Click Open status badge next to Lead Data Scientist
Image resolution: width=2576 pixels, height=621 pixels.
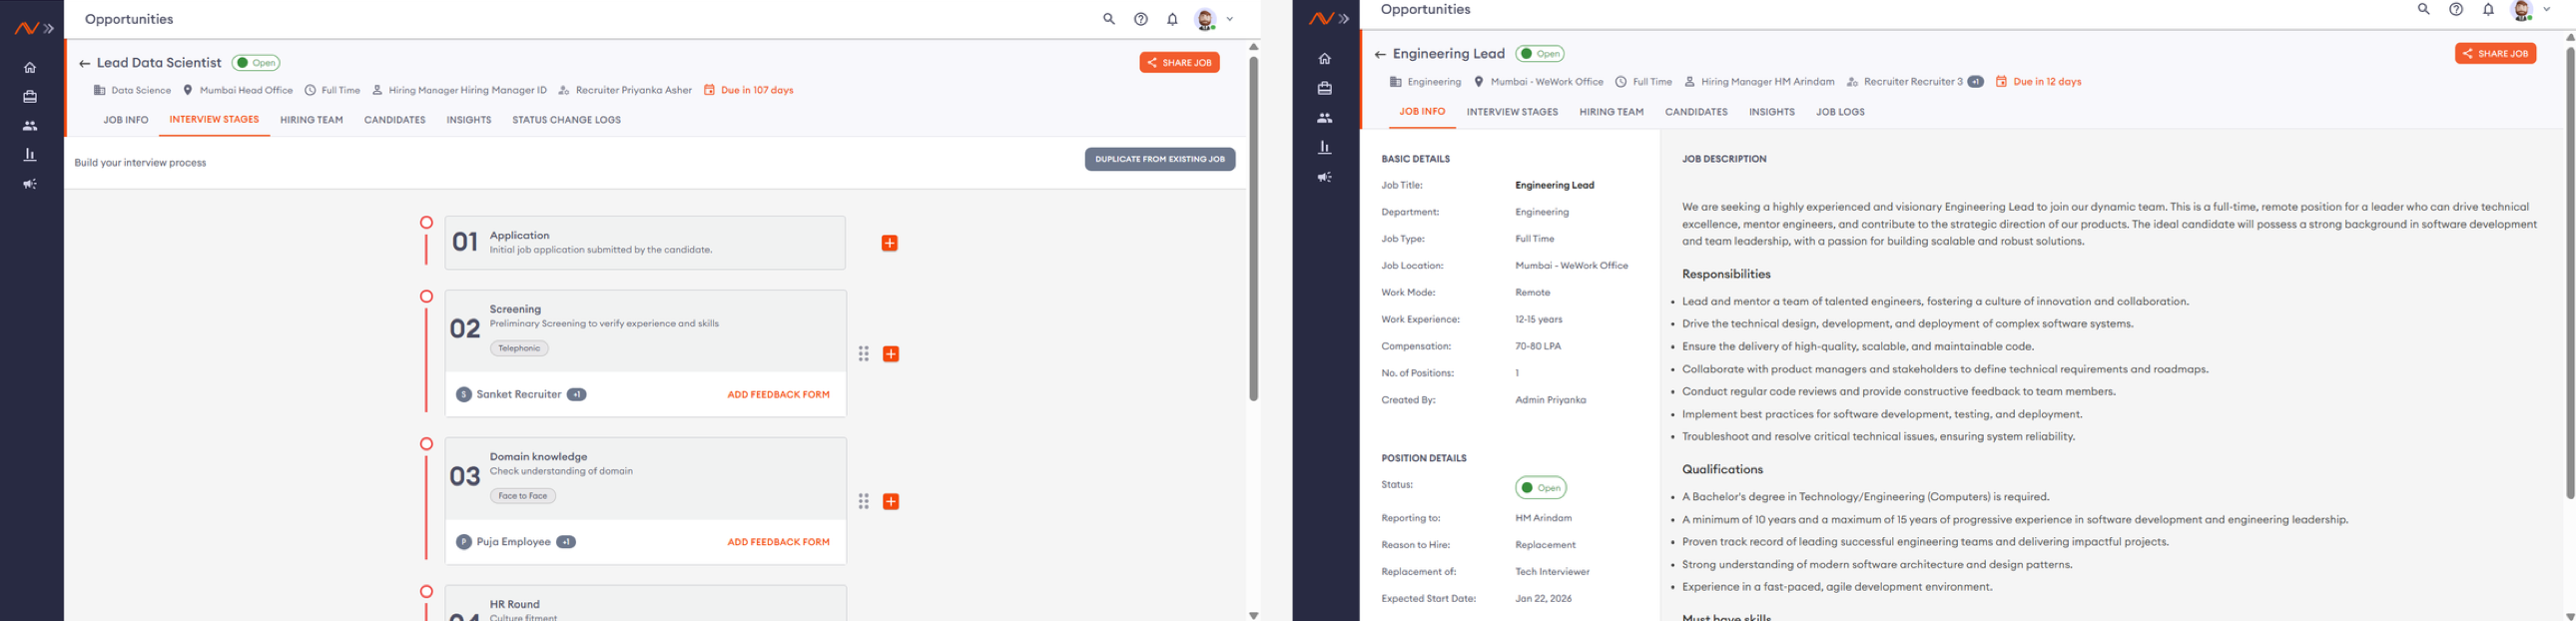(256, 63)
